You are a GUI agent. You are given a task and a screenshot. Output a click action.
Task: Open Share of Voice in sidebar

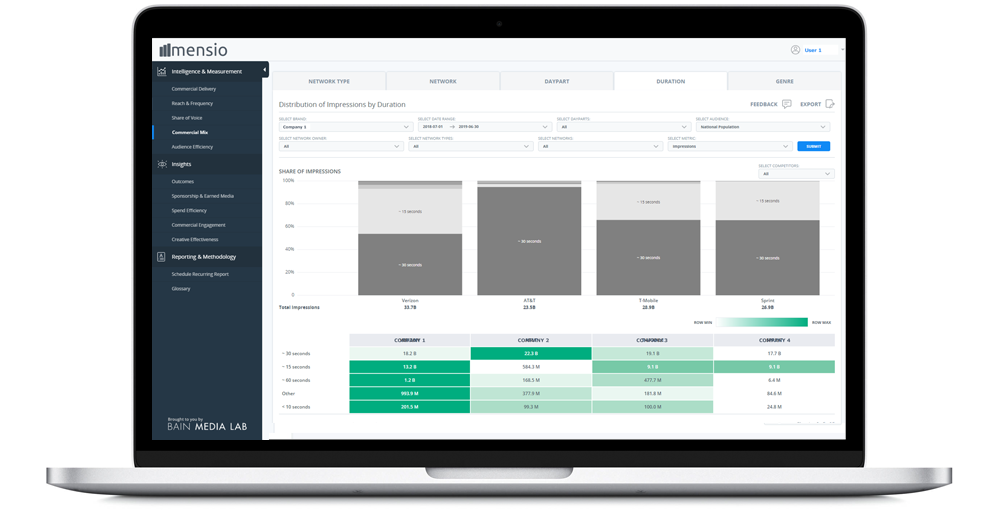[186, 118]
